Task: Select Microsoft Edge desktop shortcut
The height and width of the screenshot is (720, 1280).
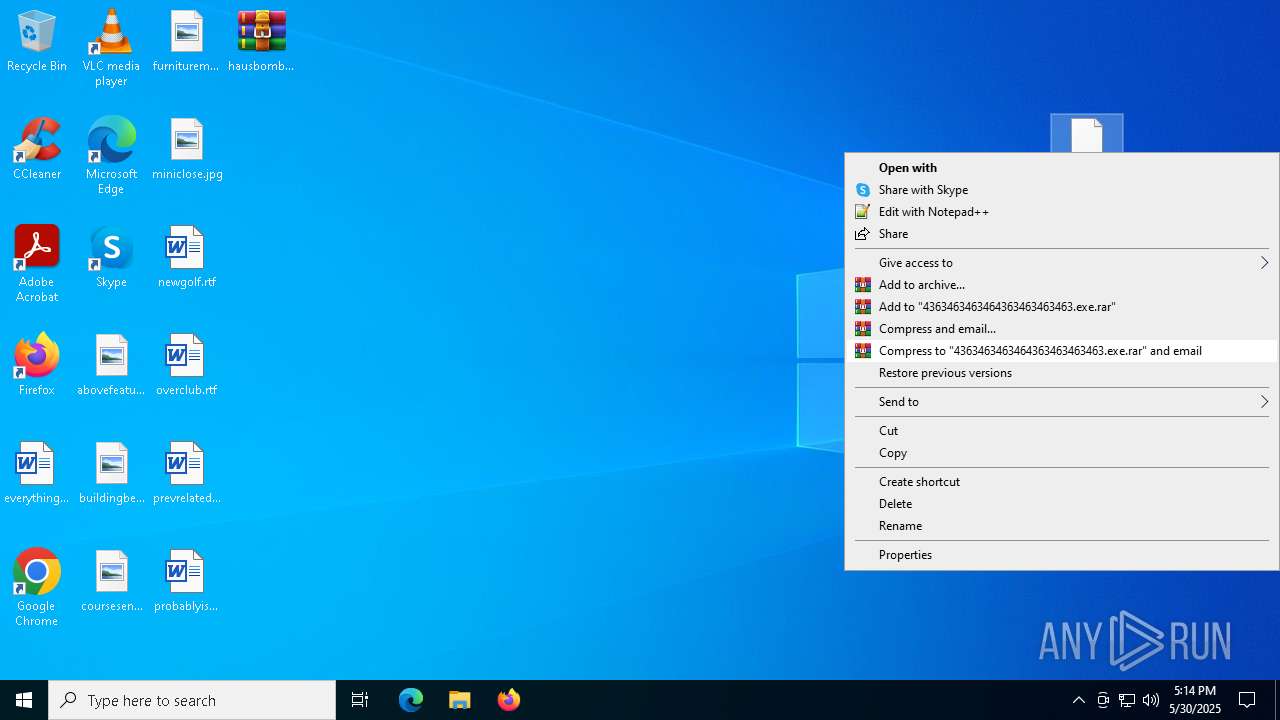Action: pyautogui.click(x=111, y=156)
